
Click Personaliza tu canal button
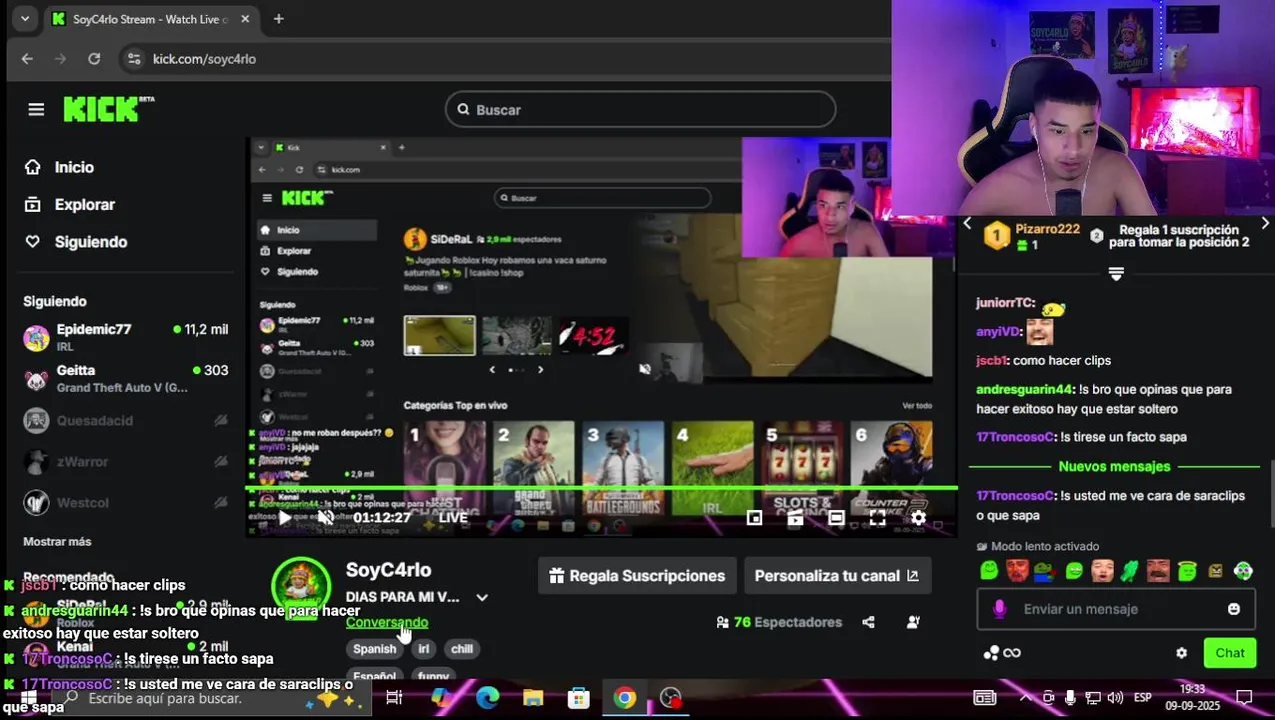tap(838, 576)
